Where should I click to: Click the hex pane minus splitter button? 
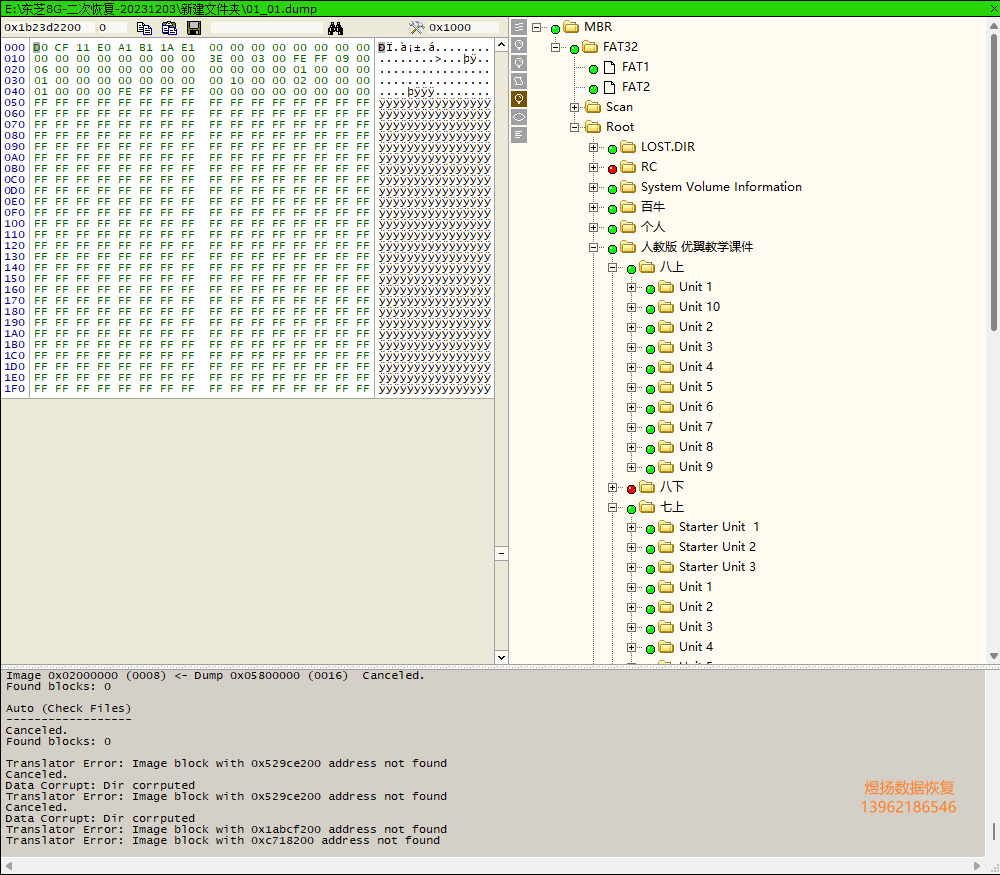pyautogui.click(x=501, y=553)
